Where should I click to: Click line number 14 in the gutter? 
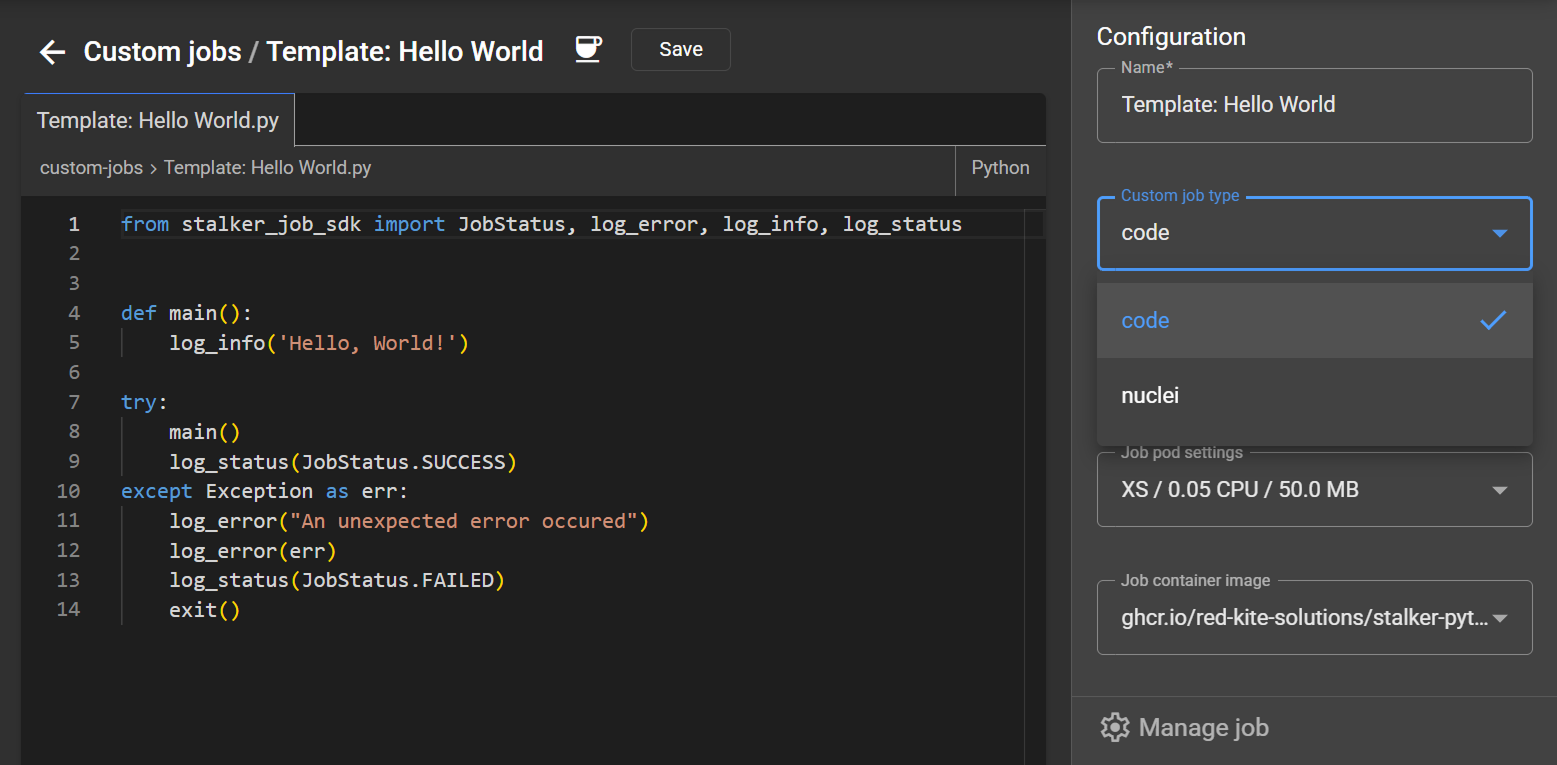point(68,610)
